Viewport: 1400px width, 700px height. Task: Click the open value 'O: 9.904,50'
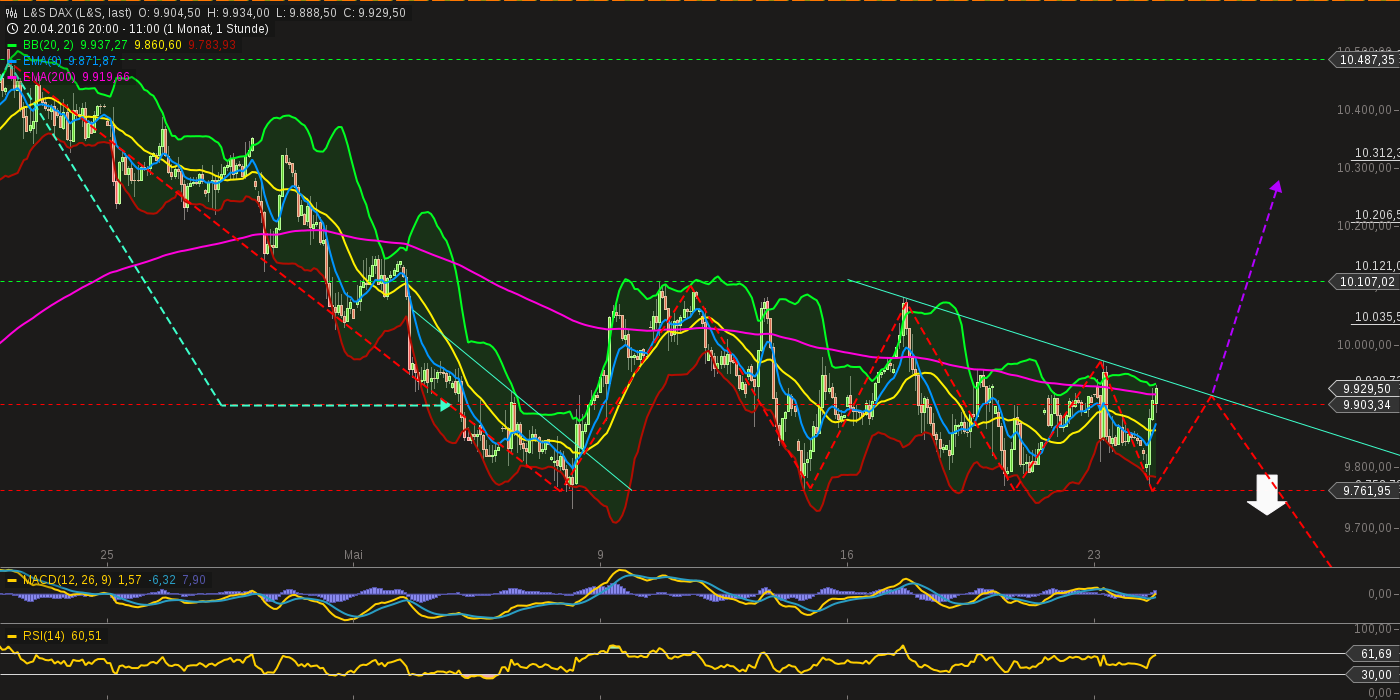tap(169, 13)
